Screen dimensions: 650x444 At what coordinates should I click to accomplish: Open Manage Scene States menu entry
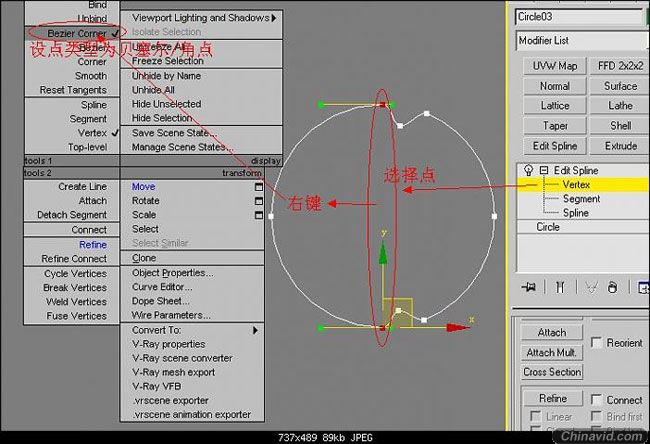point(183,147)
